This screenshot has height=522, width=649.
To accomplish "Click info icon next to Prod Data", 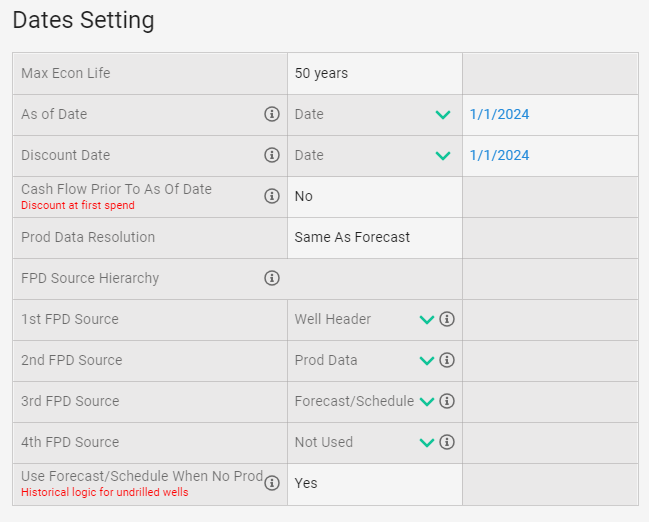I will tap(447, 360).
